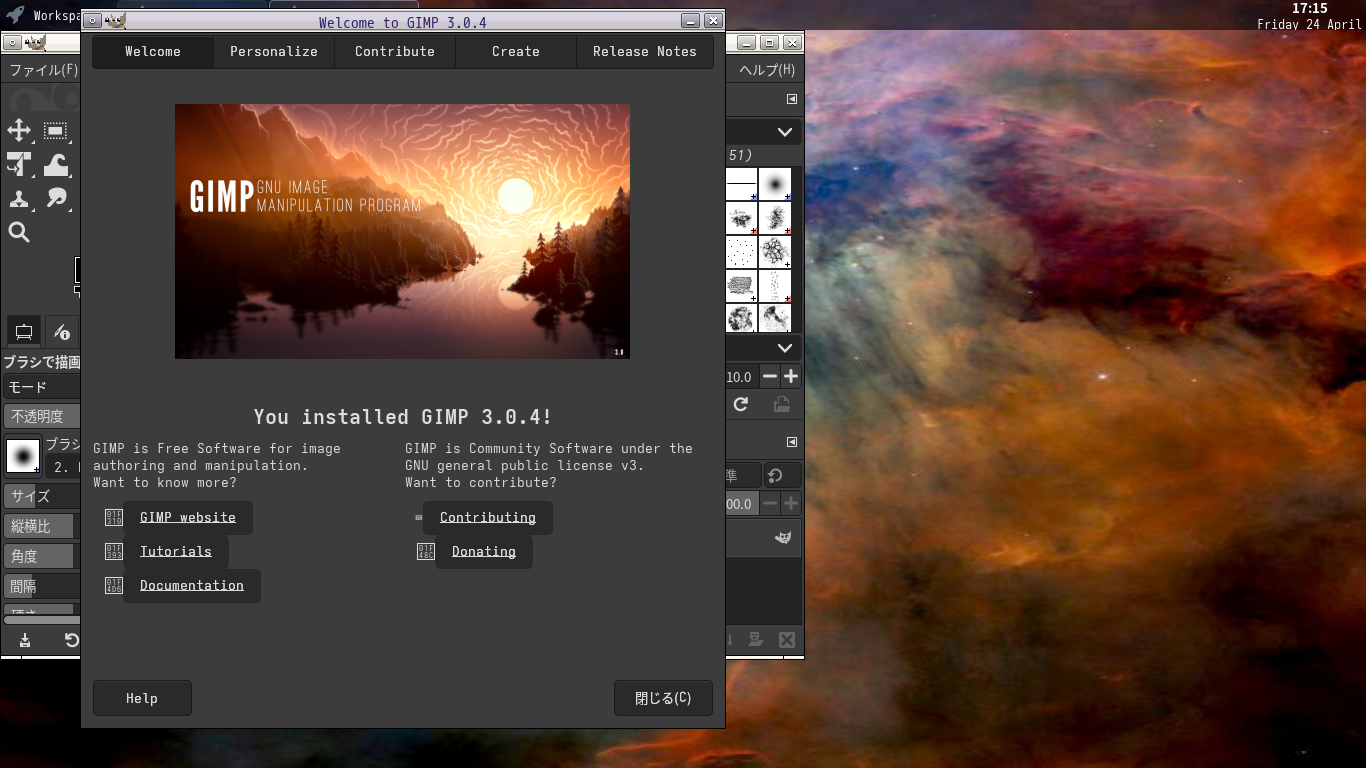The image size is (1366, 768).
Task: Open the ファイル(F) menu in GIMP
Action: click(x=43, y=70)
